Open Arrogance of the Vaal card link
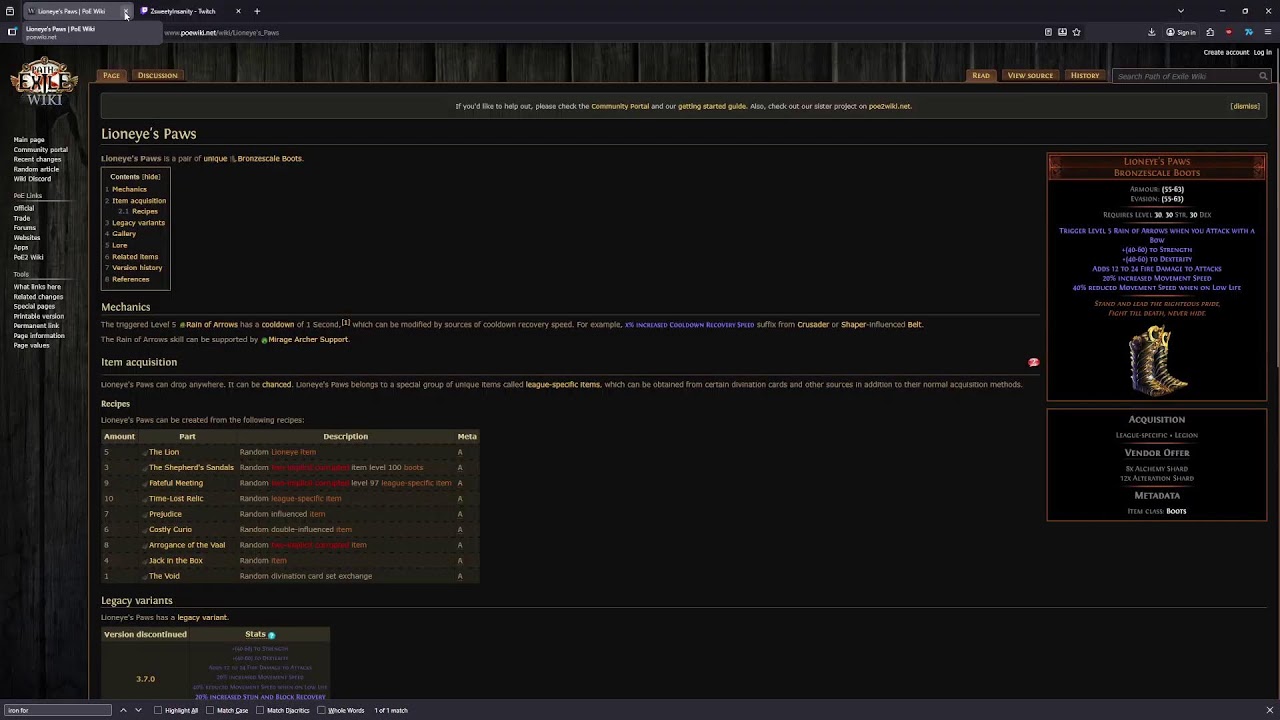 [x=187, y=545]
